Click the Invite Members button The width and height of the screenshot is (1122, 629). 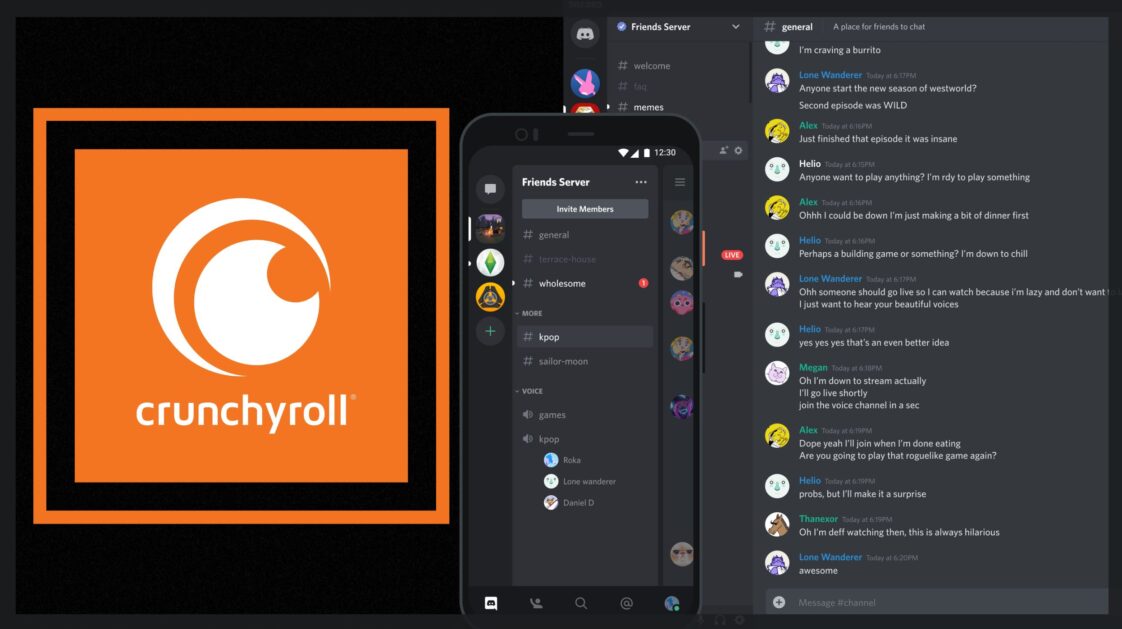(x=585, y=207)
